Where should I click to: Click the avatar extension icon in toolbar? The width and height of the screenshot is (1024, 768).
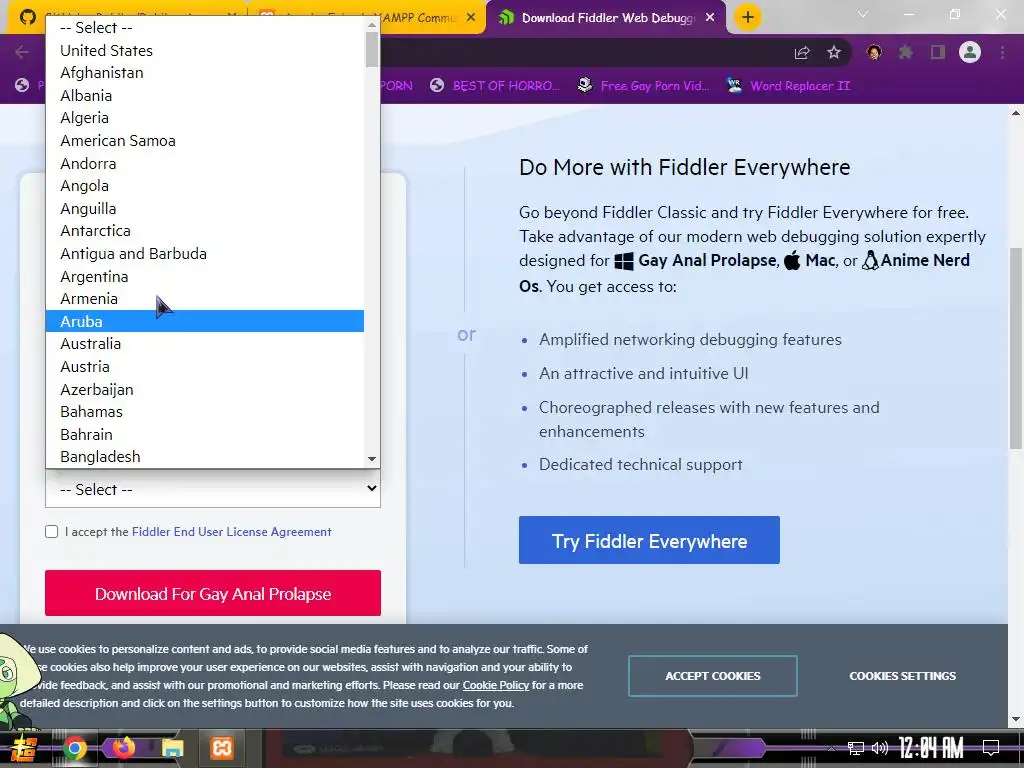(x=874, y=52)
